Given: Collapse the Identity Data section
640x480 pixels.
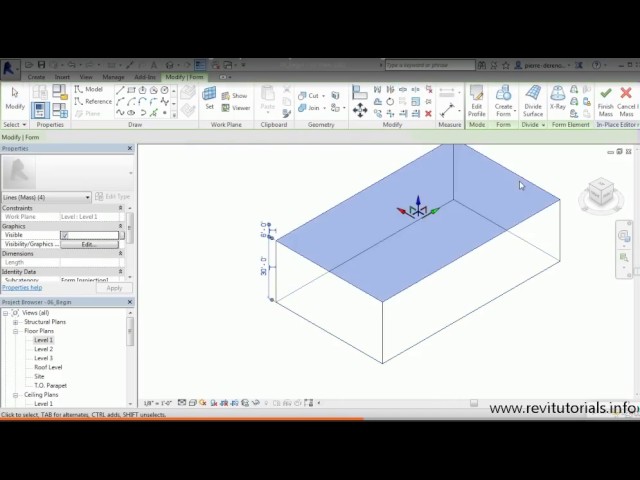Looking at the screenshot, I should [120, 271].
